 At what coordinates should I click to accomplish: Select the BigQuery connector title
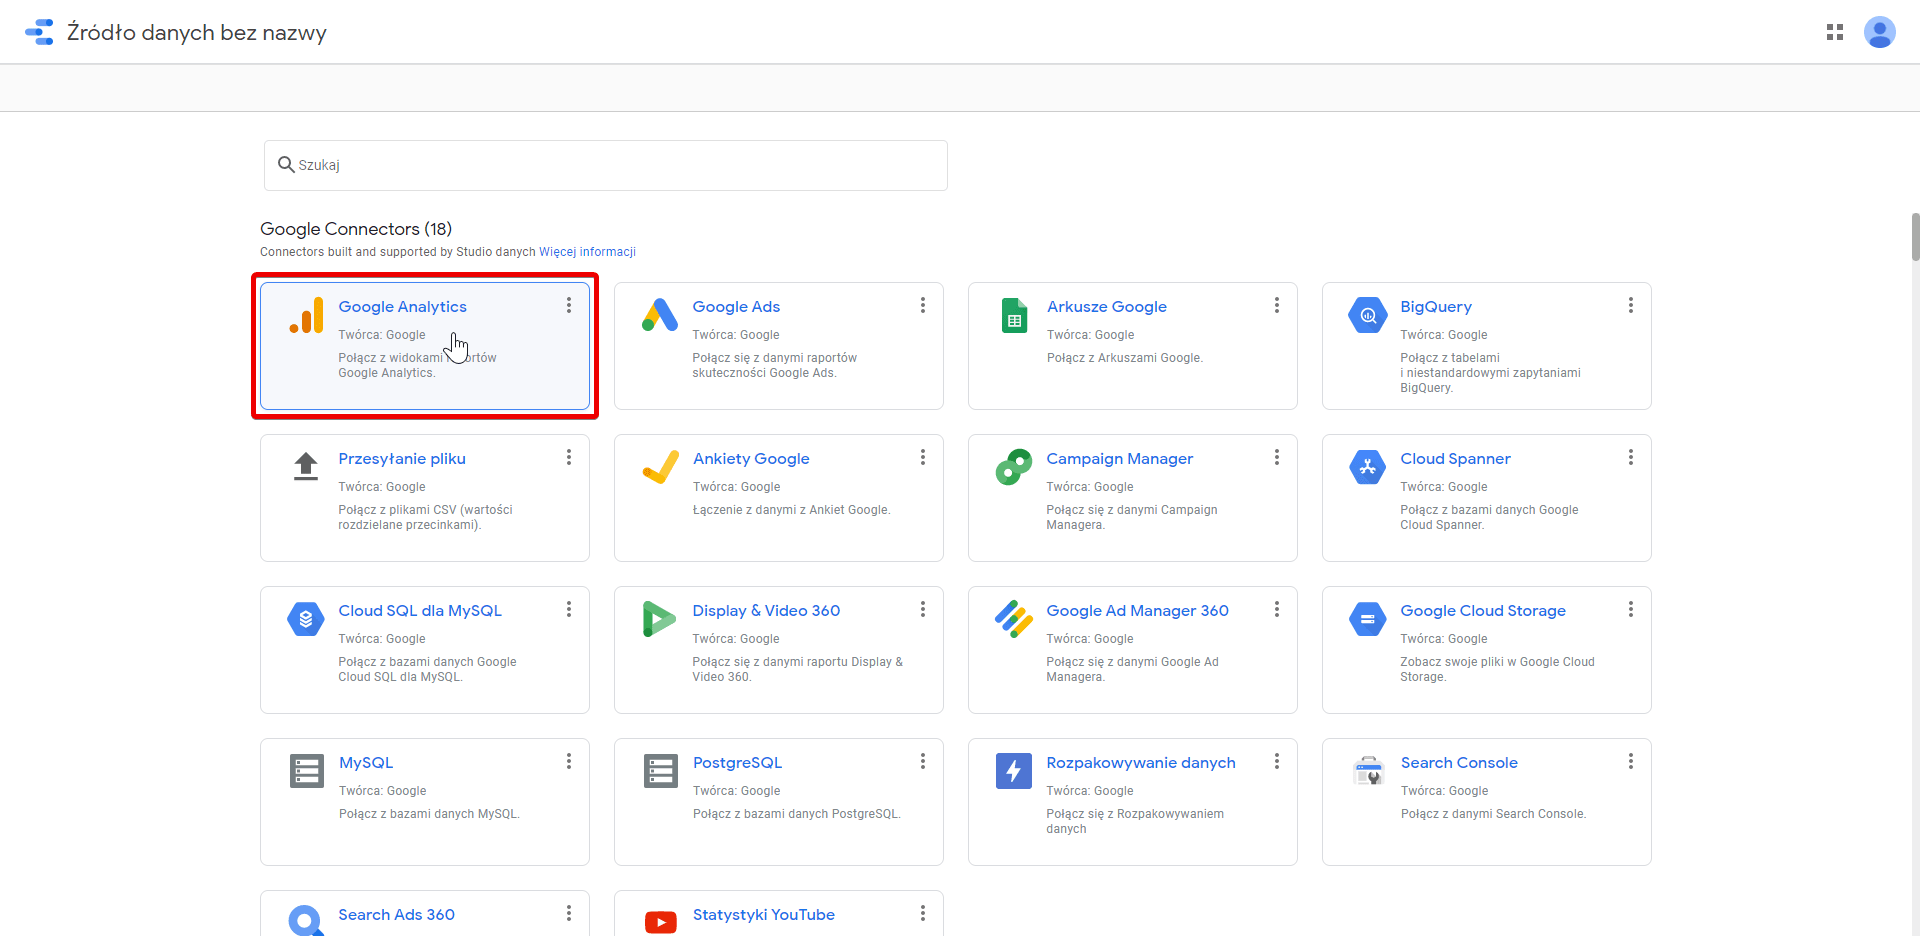point(1436,307)
